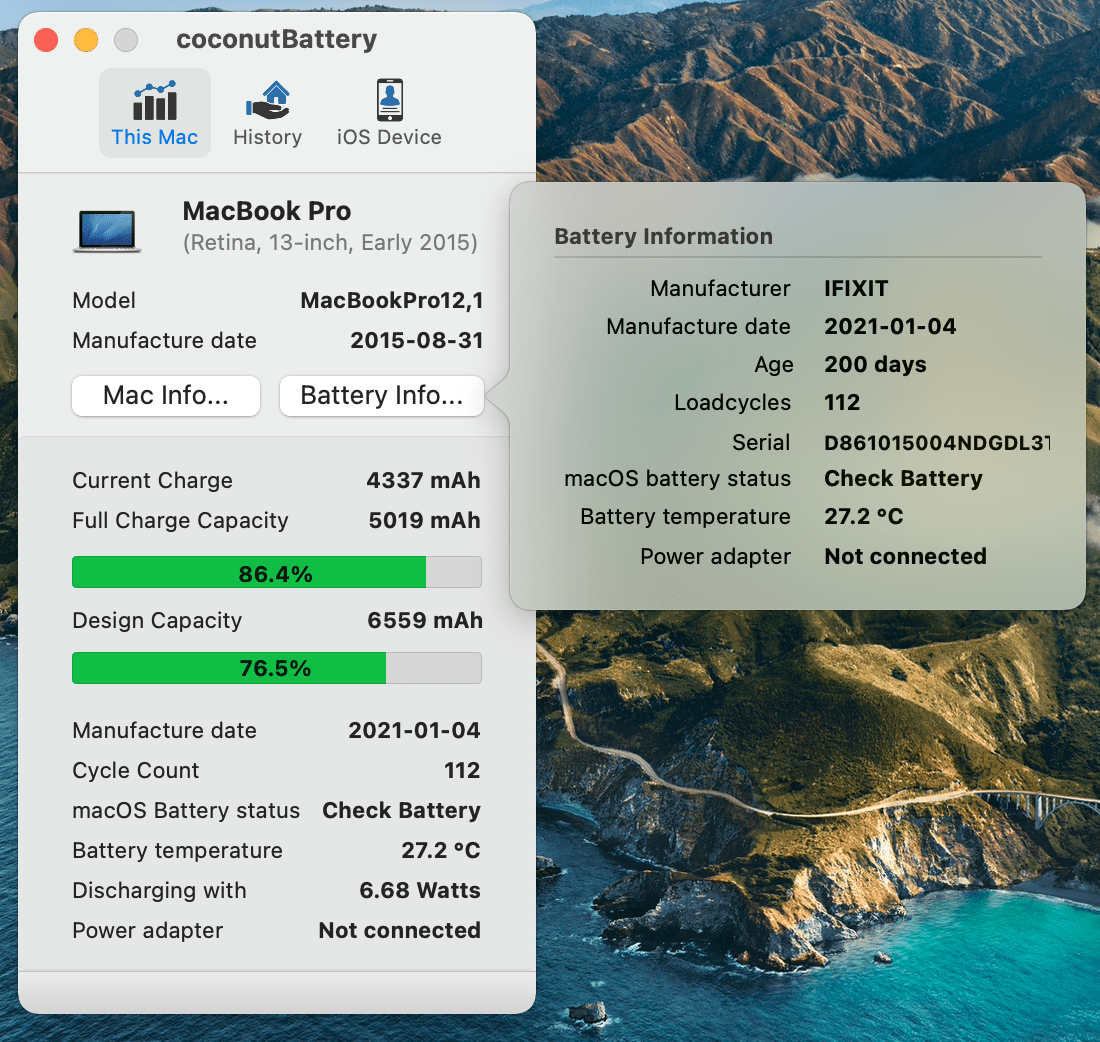Click Not connected in the Battery Information popover
1100x1042 pixels.
point(905,556)
